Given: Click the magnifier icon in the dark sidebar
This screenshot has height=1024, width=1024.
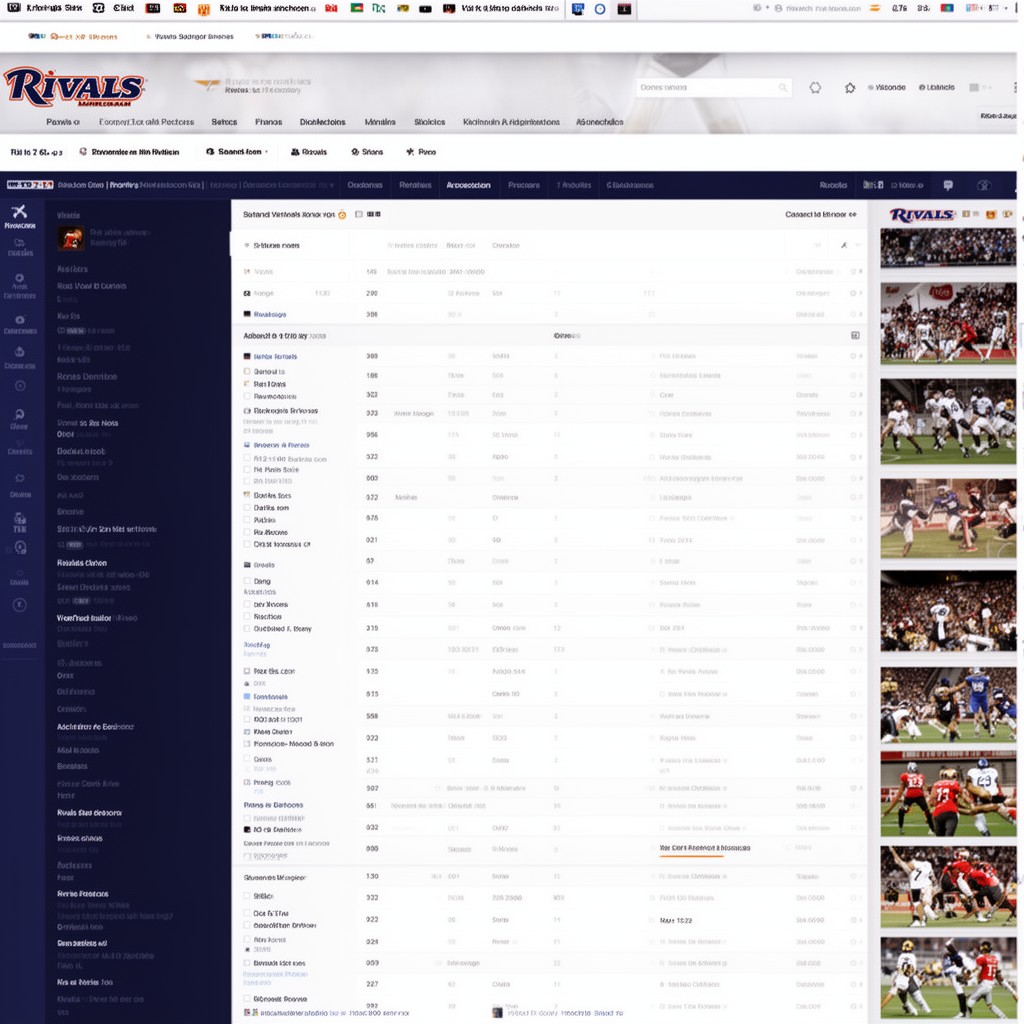Looking at the screenshot, I should [20, 414].
